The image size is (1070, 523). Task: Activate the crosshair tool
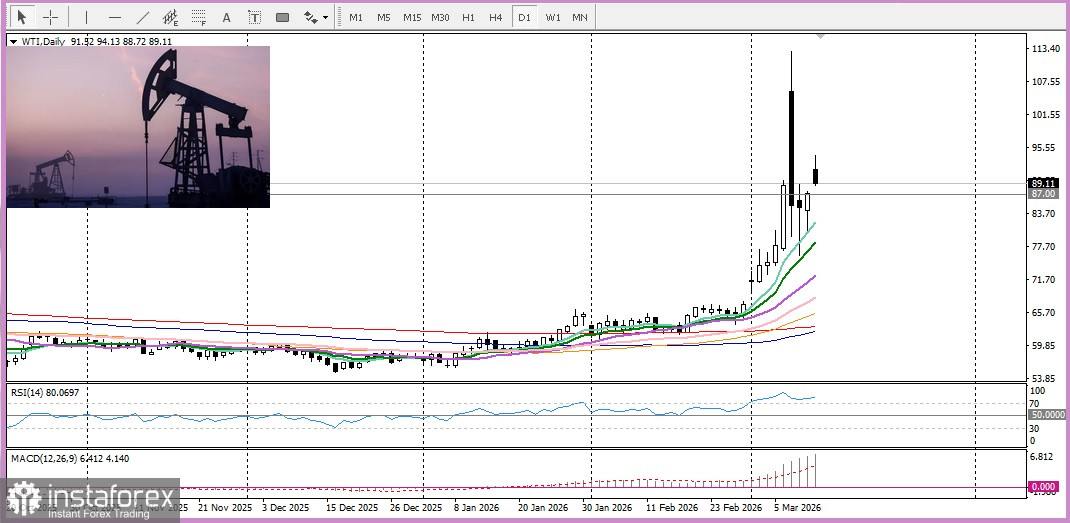(x=50, y=17)
